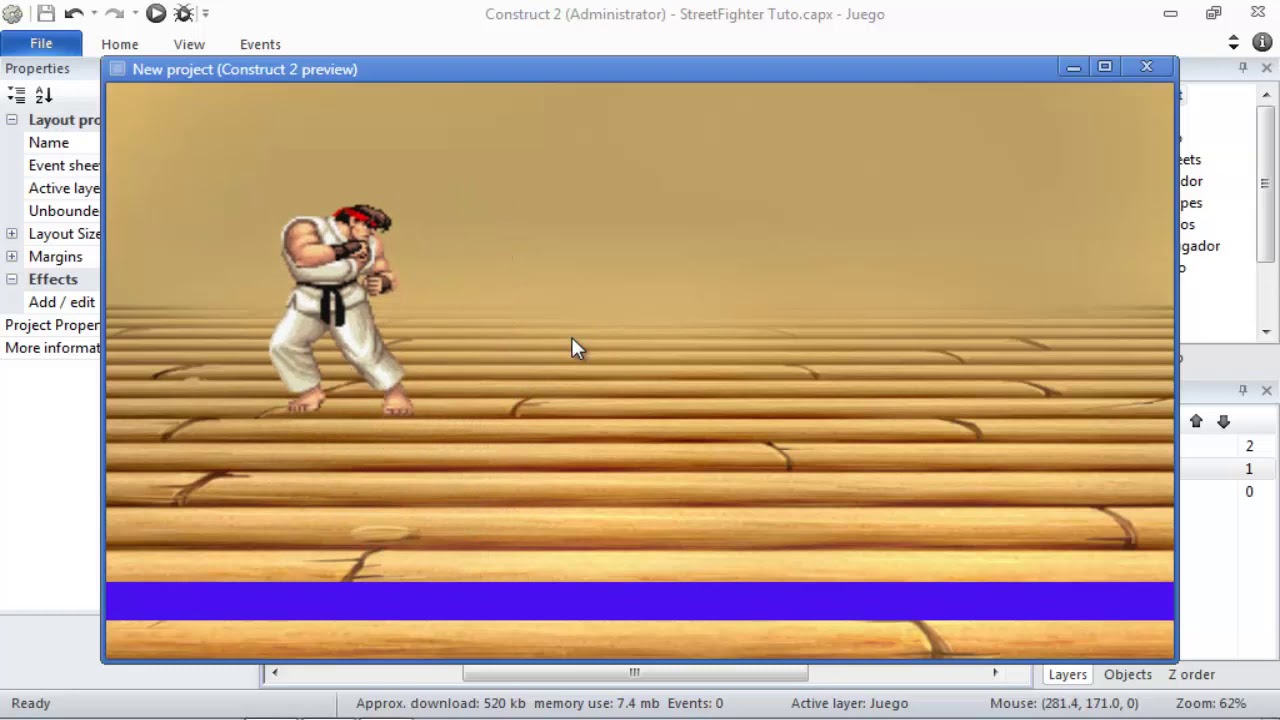The image size is (1280, 720).
Task: Close the Construct 2 preview window
Action: [1147, 67]
